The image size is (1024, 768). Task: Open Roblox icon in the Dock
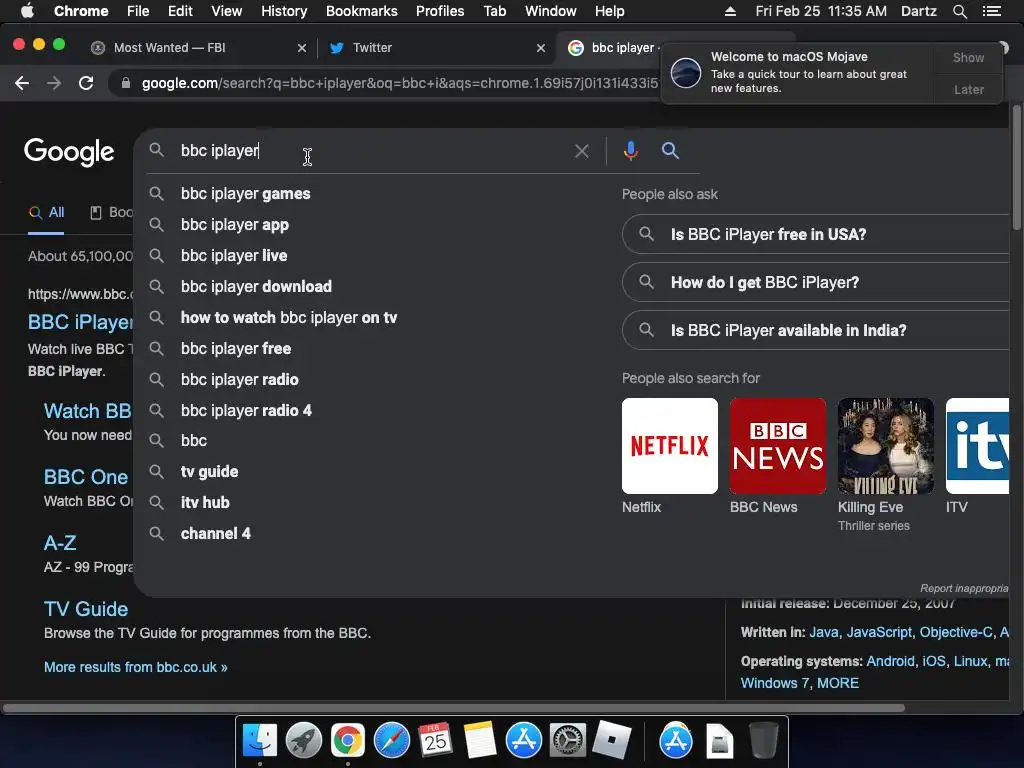coord(612,741)
